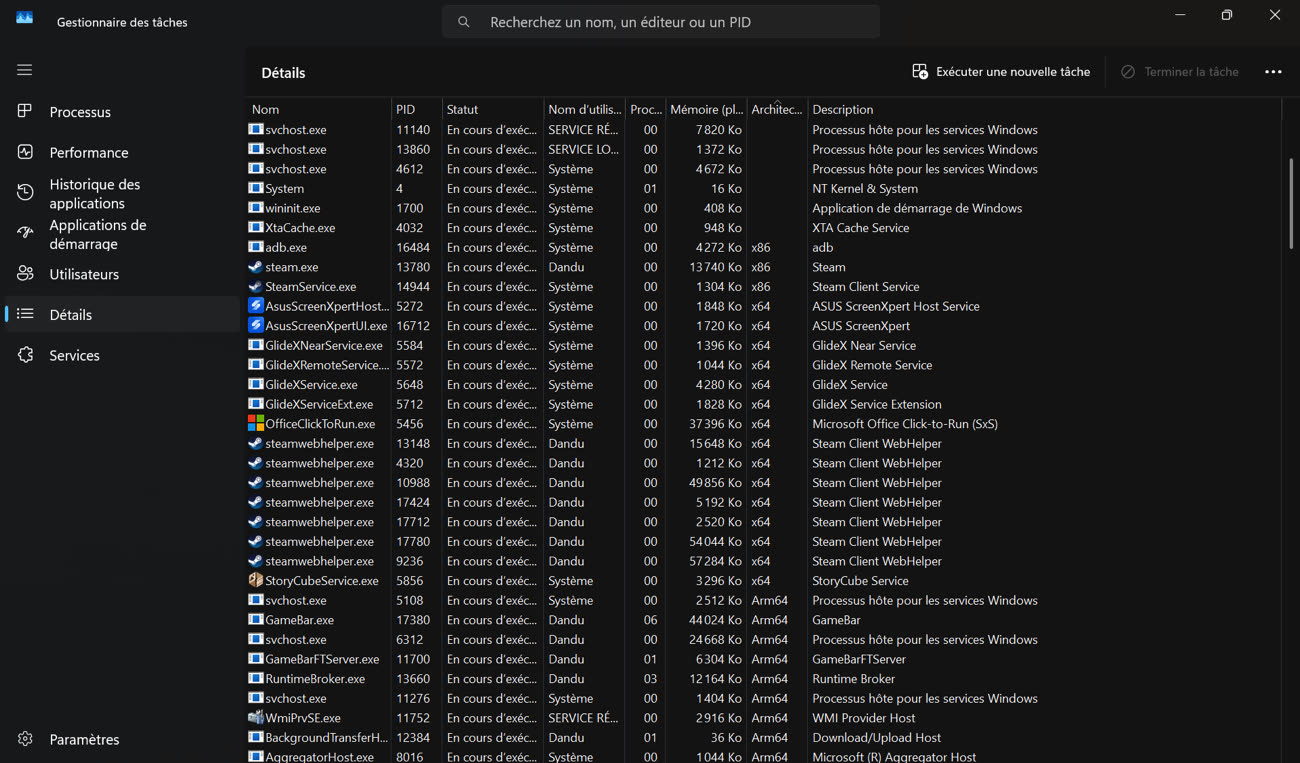The width and height of the screenshot is (1300, 763).
Task: Click the Terminer la tâche button
Action: tap(1179, 72)
